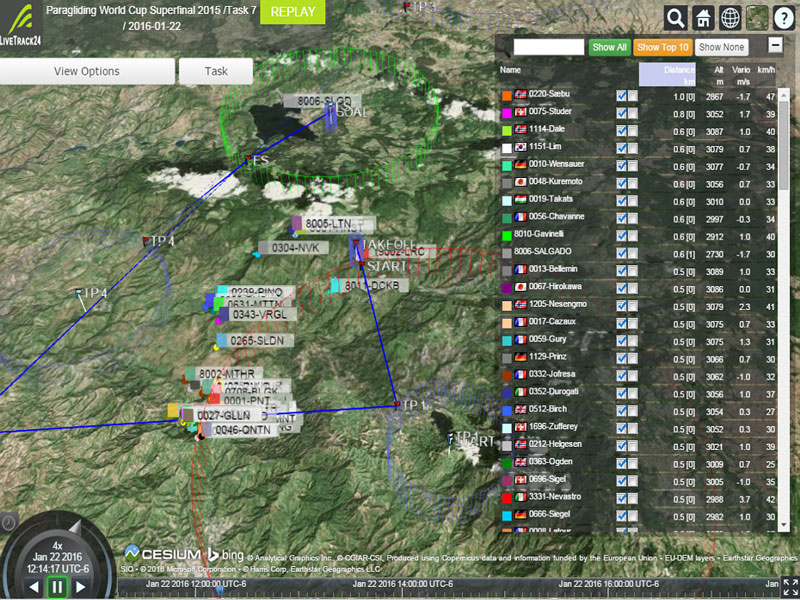800x600 pixels.
Task: Click the Show Top 10 button
Action: [x=662, y=47]
